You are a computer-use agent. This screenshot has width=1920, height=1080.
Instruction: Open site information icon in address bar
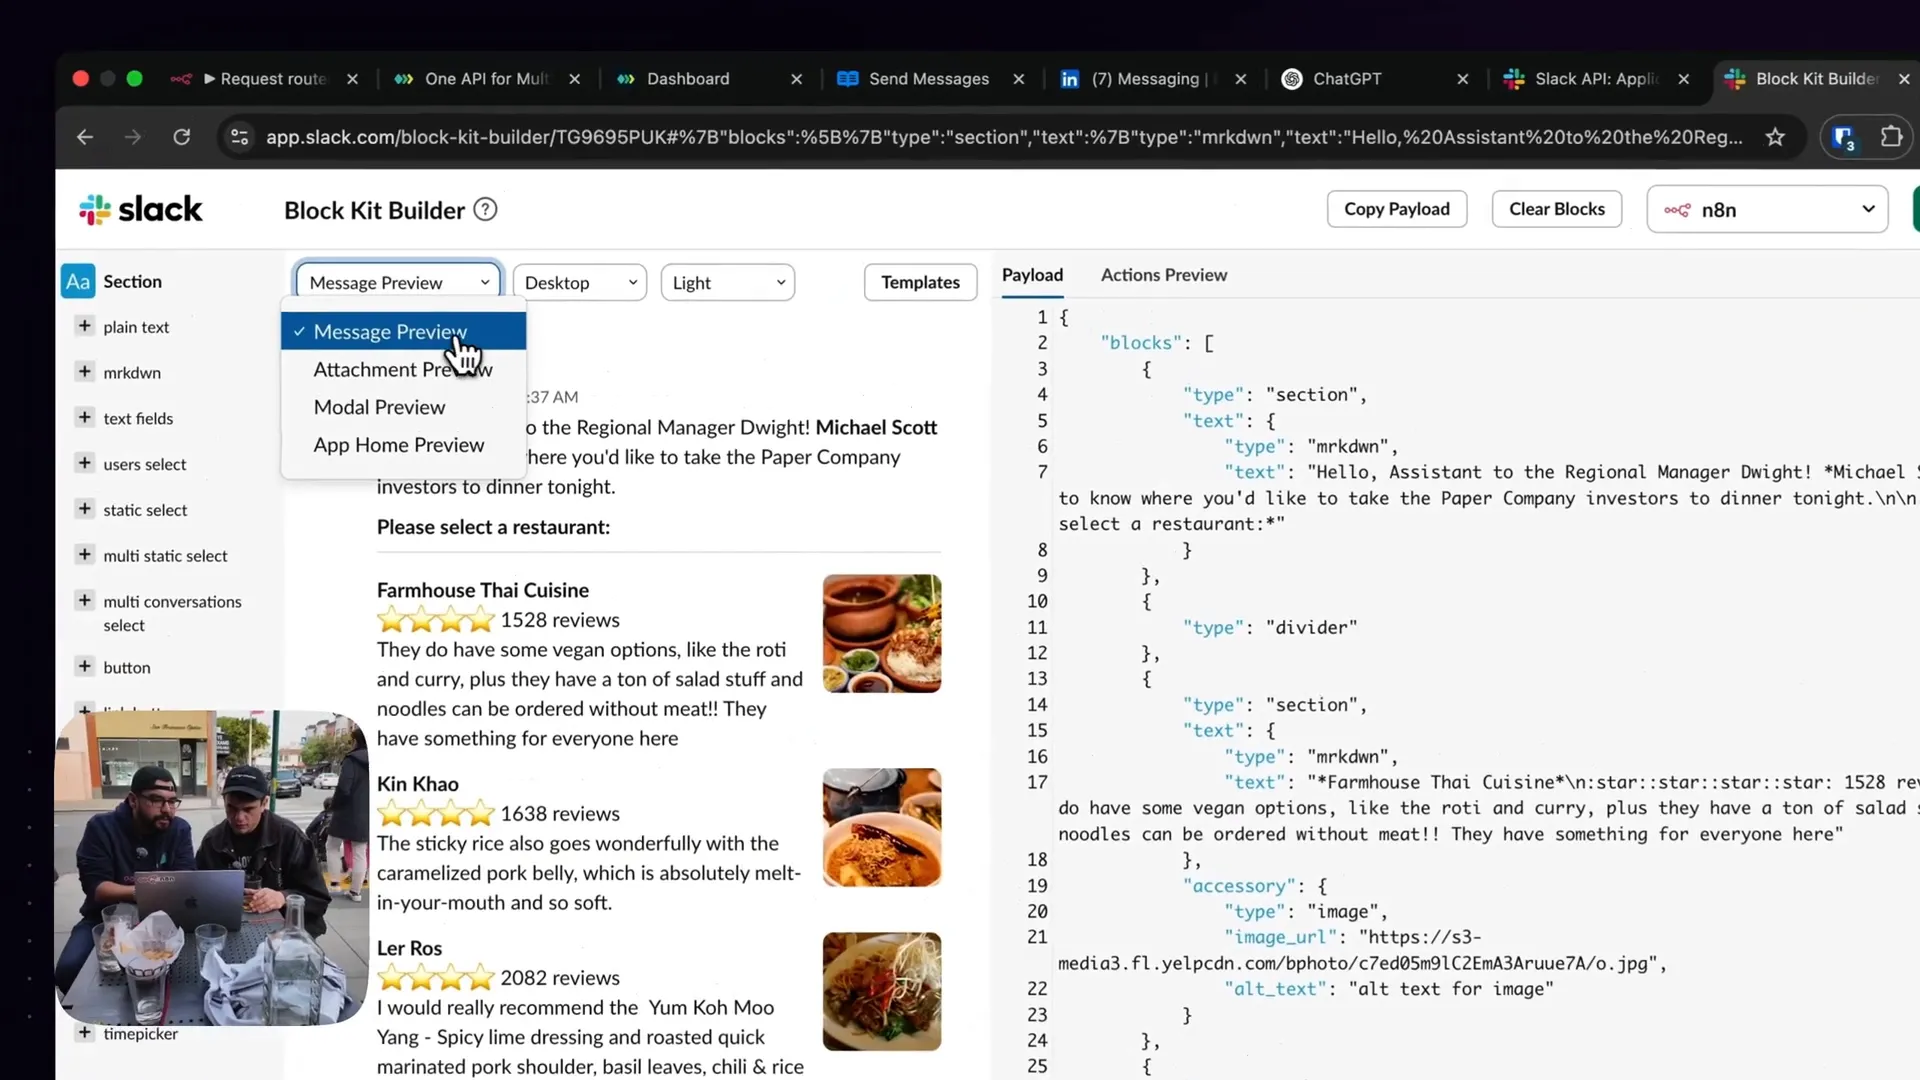(x=240, y=137)
